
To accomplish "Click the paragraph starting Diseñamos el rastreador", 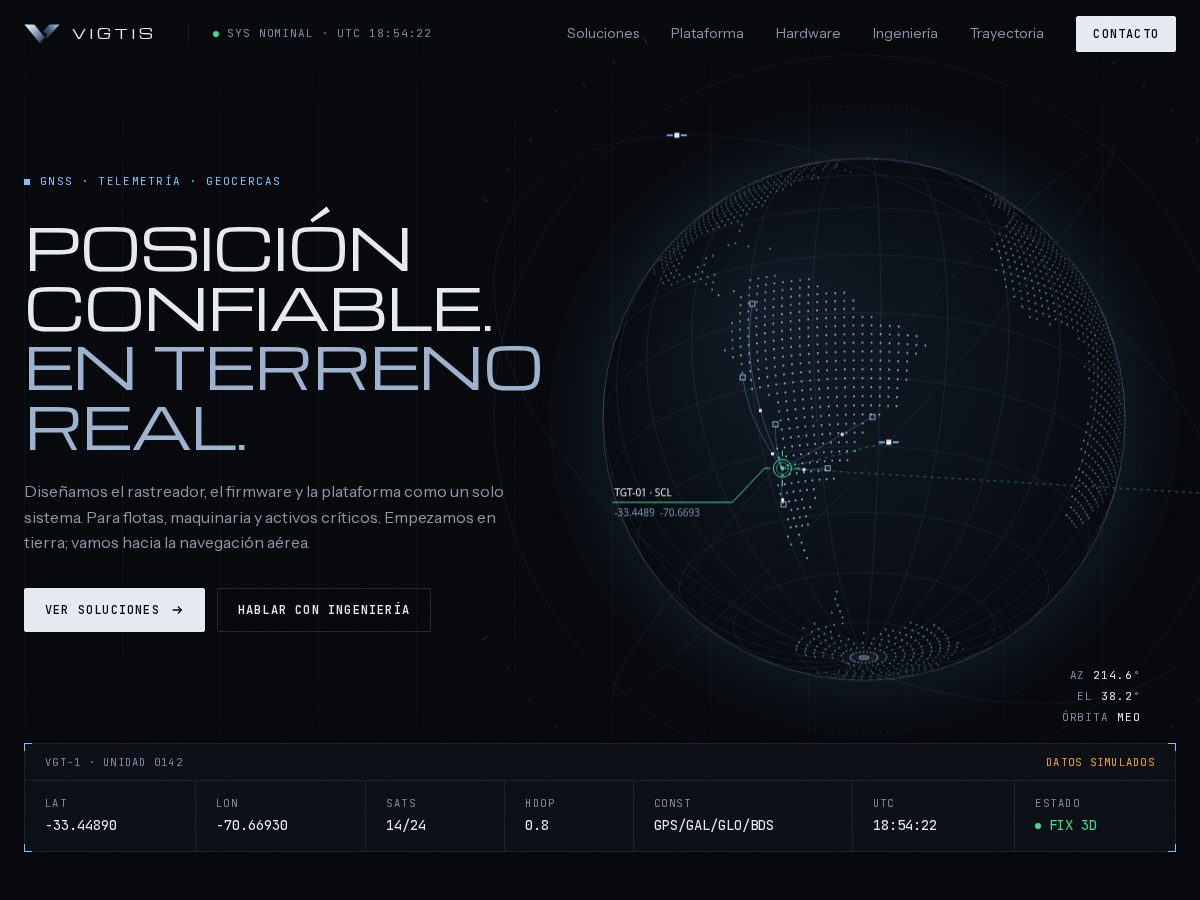I will [264, 518].
